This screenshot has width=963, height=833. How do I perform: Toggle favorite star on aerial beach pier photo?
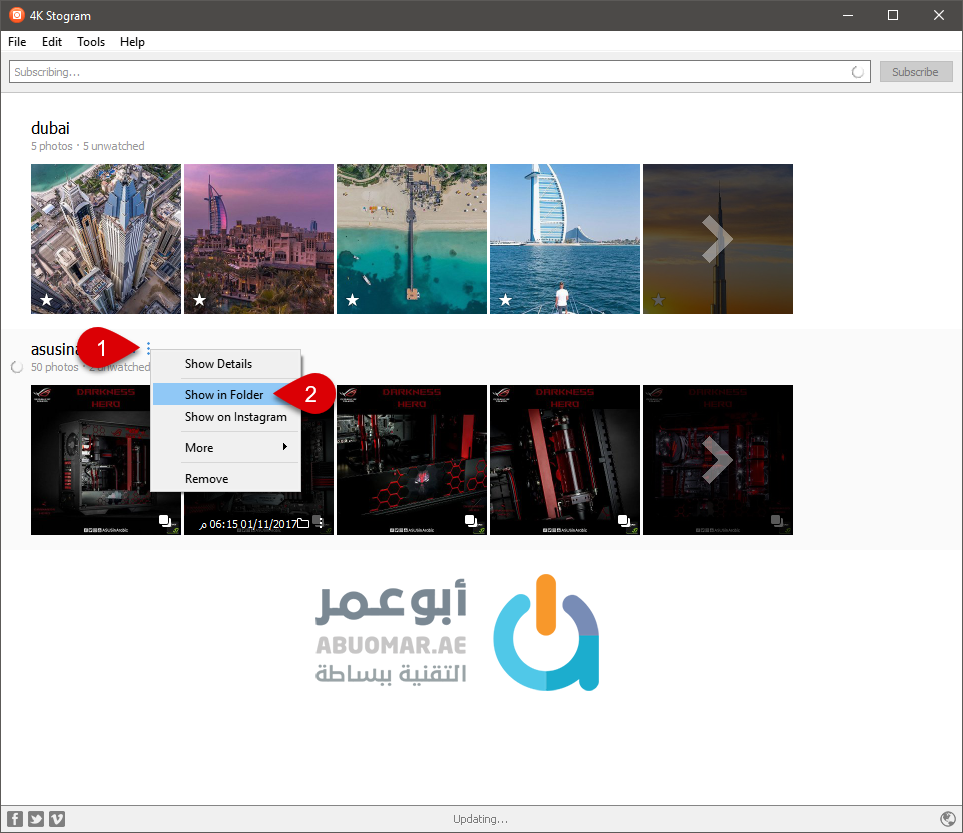(x=352, y=300)
